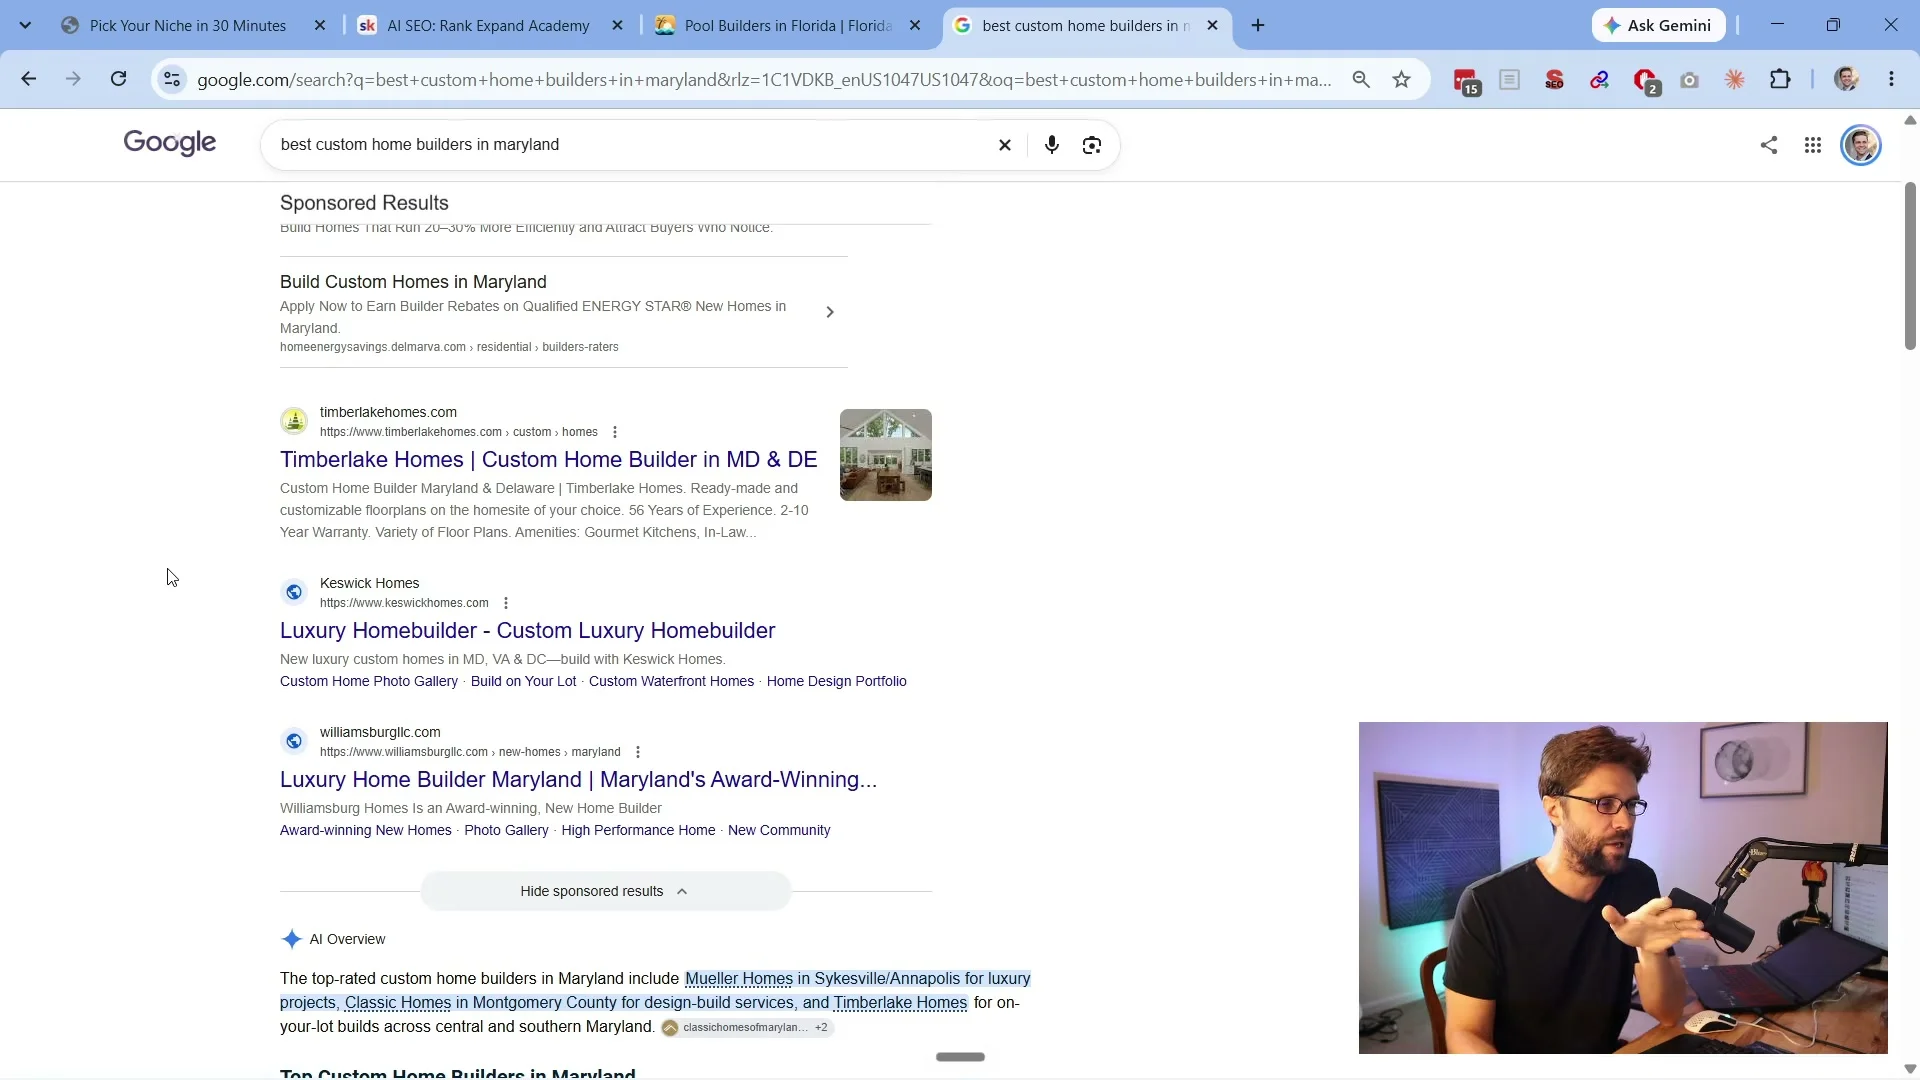Open High Performance Home sitelink

click(638, 830)
